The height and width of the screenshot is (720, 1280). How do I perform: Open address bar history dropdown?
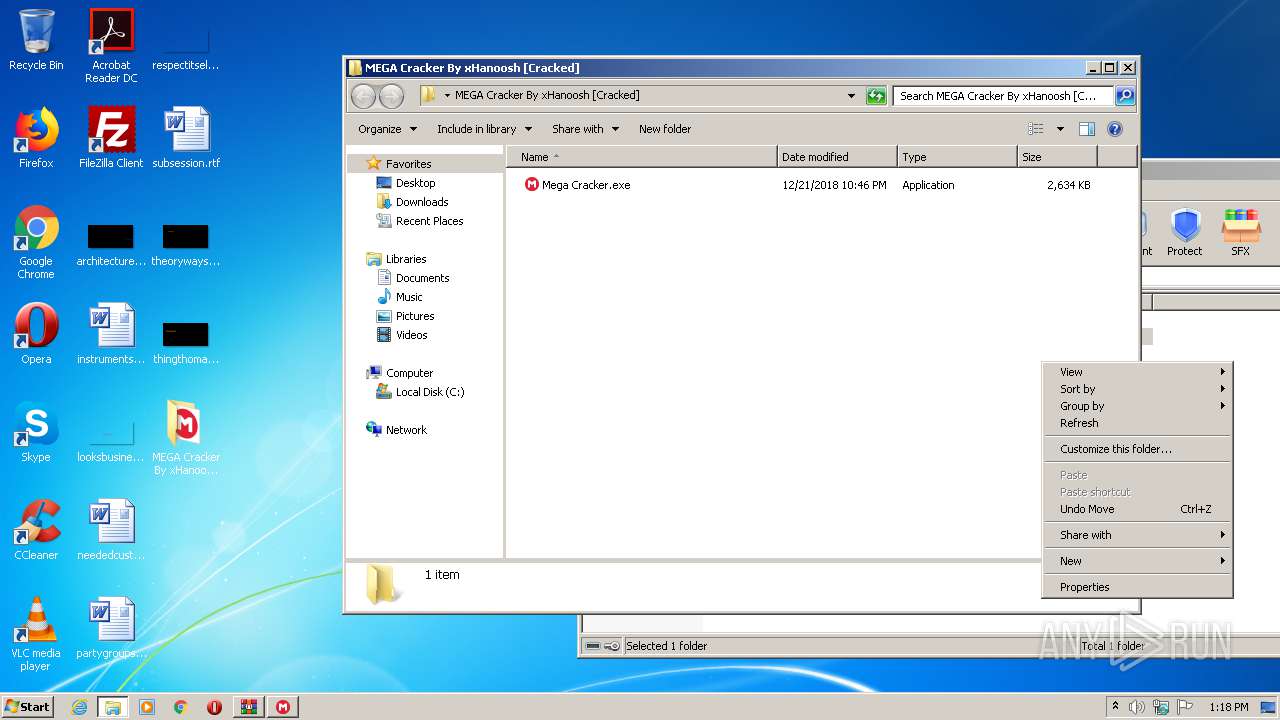851,96
